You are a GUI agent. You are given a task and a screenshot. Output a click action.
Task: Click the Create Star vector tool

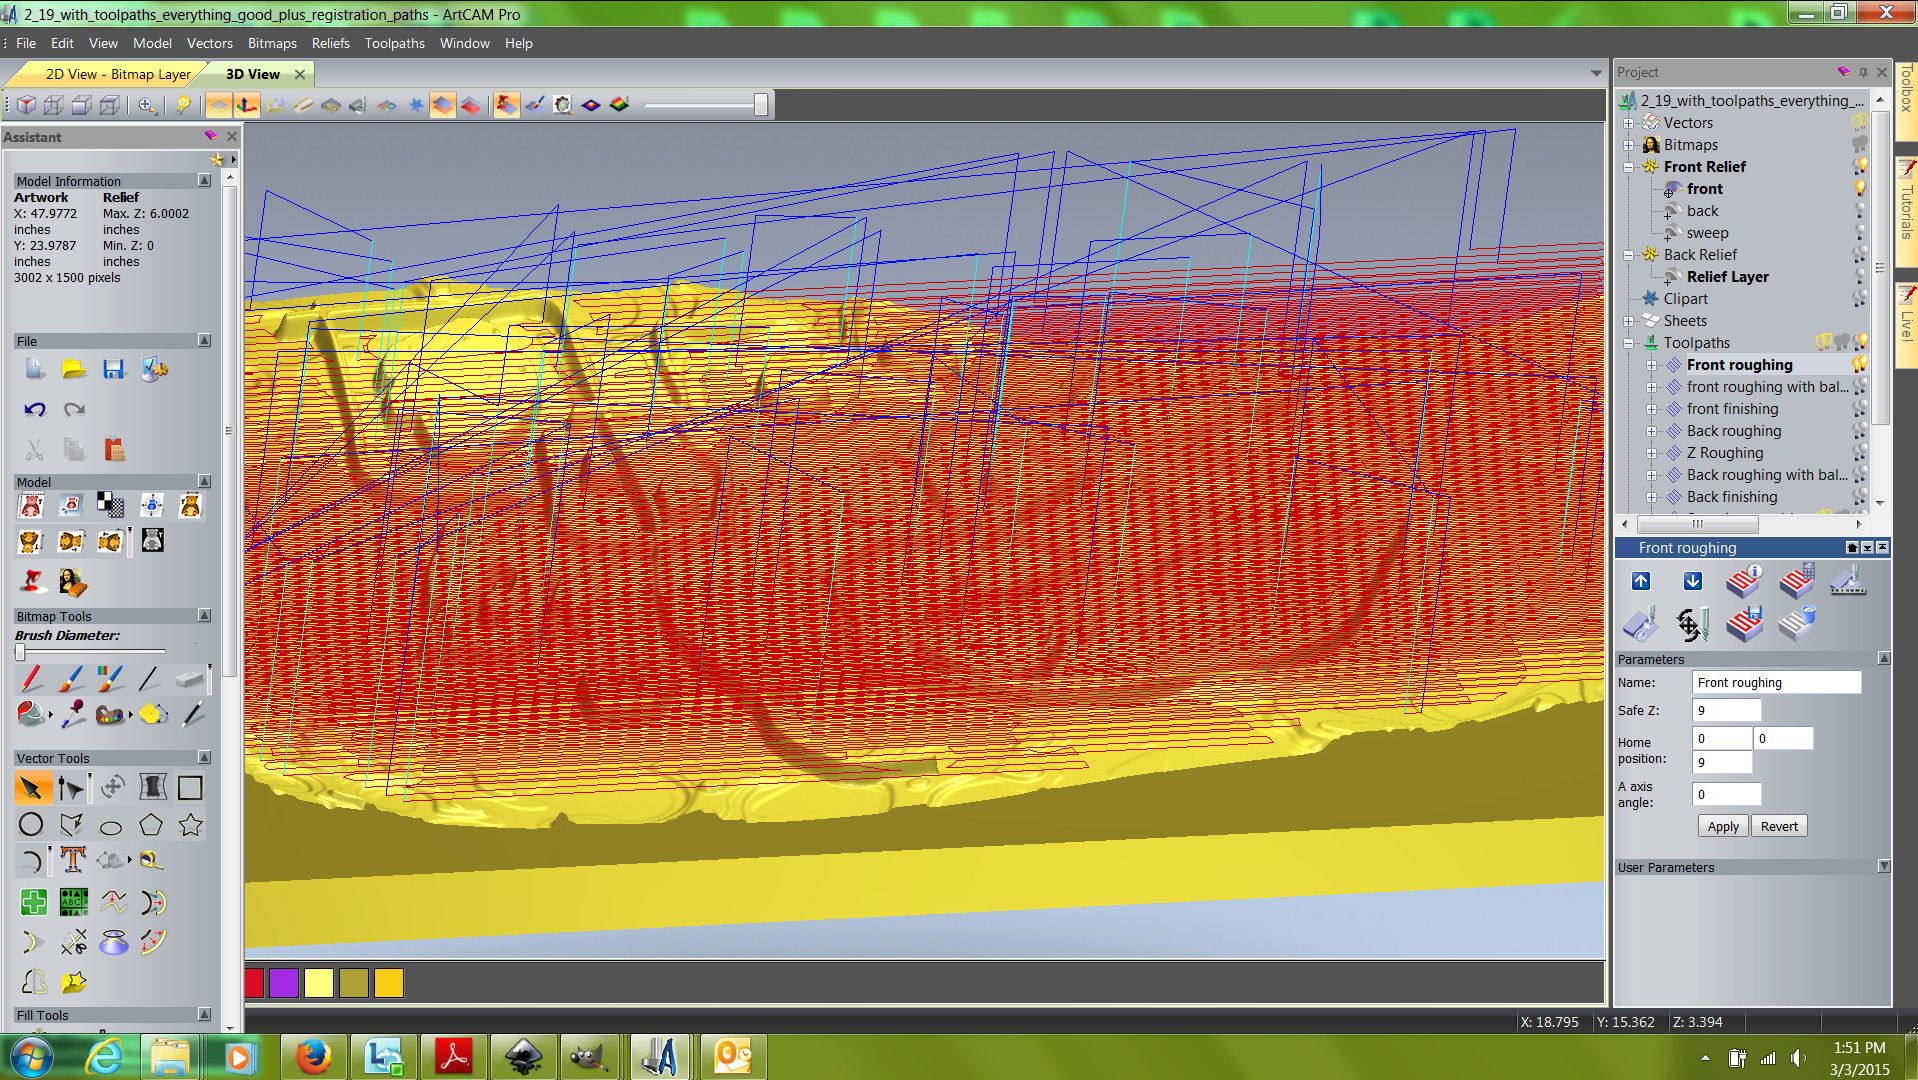[190, 825]
